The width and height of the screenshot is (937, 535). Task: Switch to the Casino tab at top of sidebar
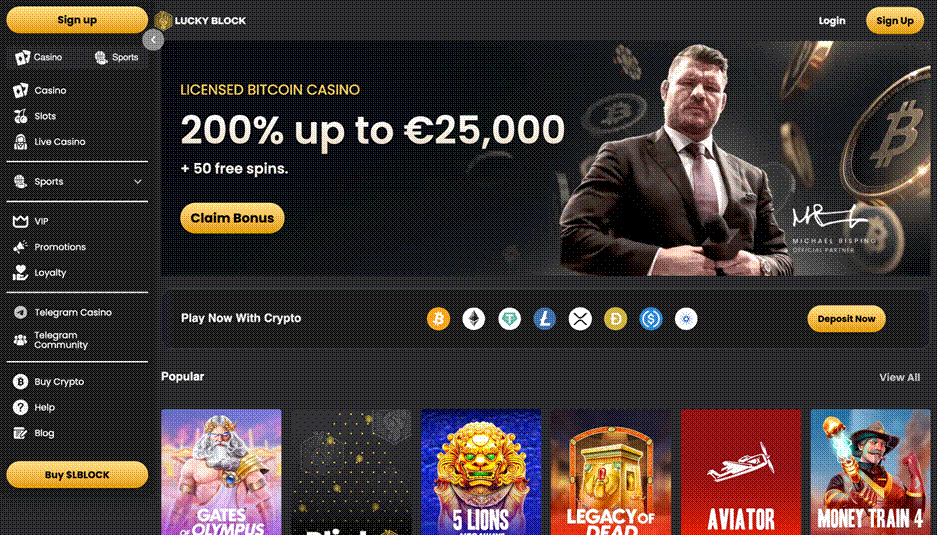tap(39, 57)
